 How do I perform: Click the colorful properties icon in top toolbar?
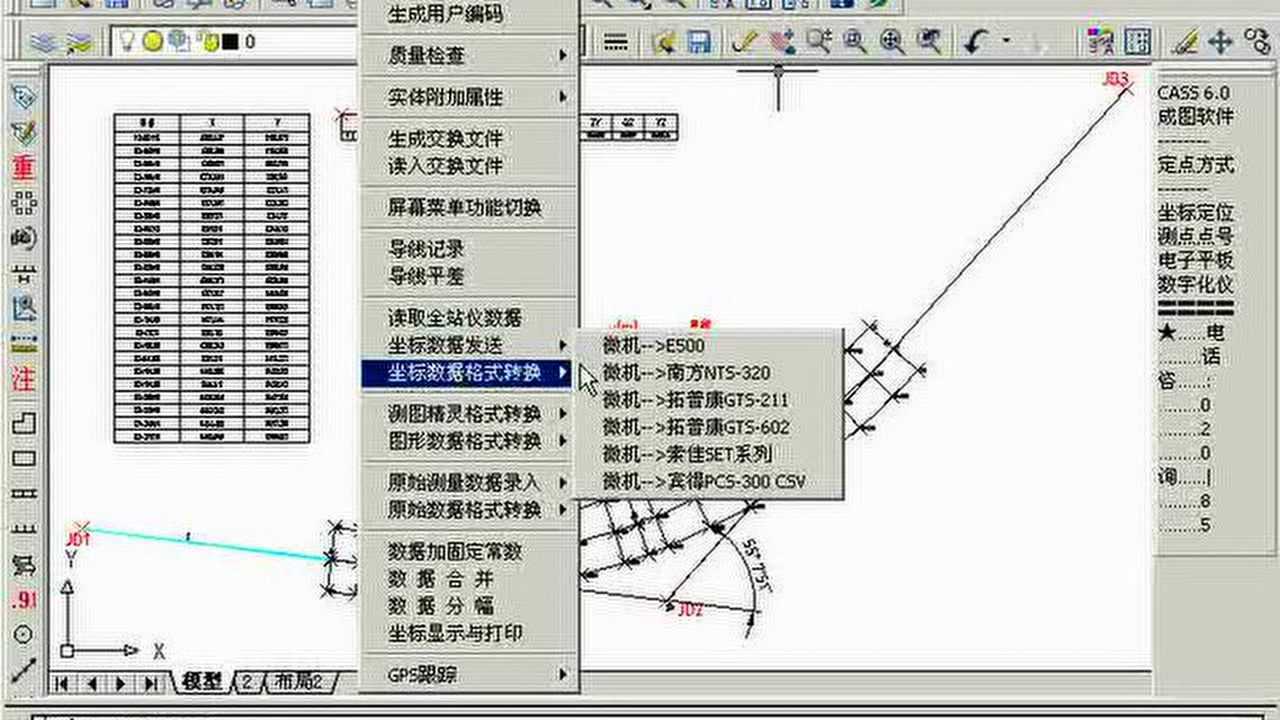(1100, 41)
